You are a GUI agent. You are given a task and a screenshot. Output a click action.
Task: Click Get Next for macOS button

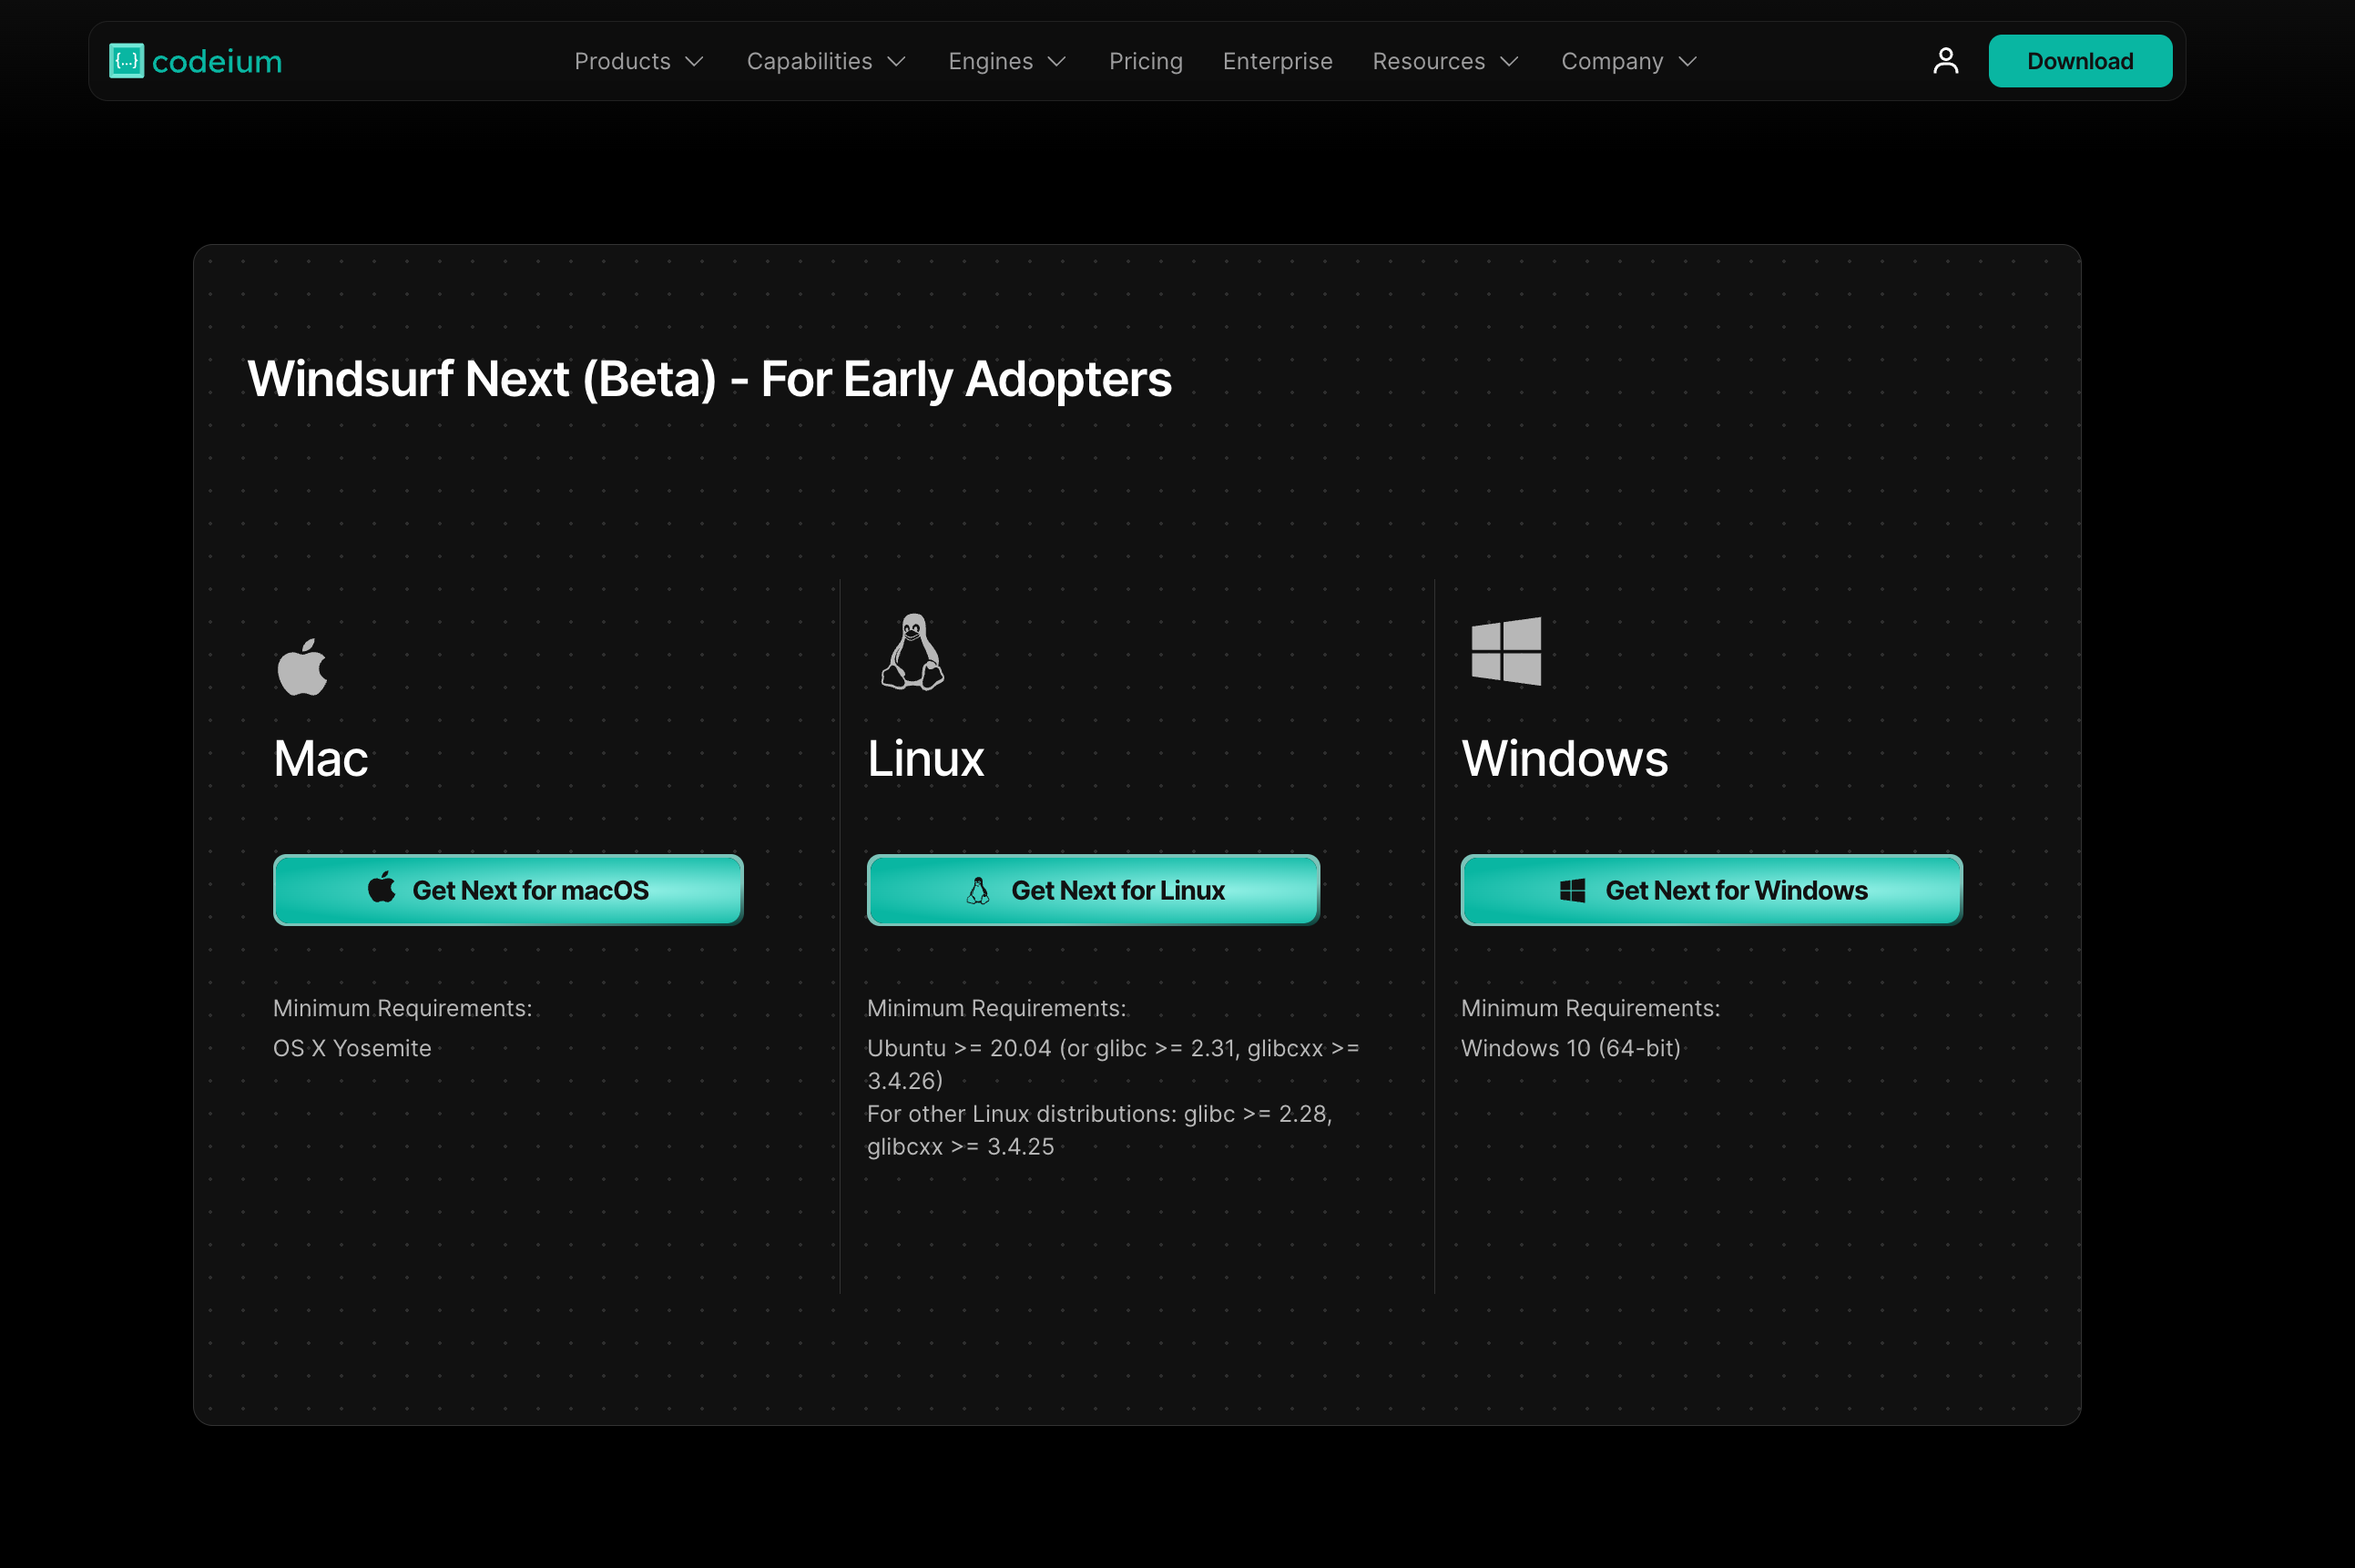click(x=507, y=889)
